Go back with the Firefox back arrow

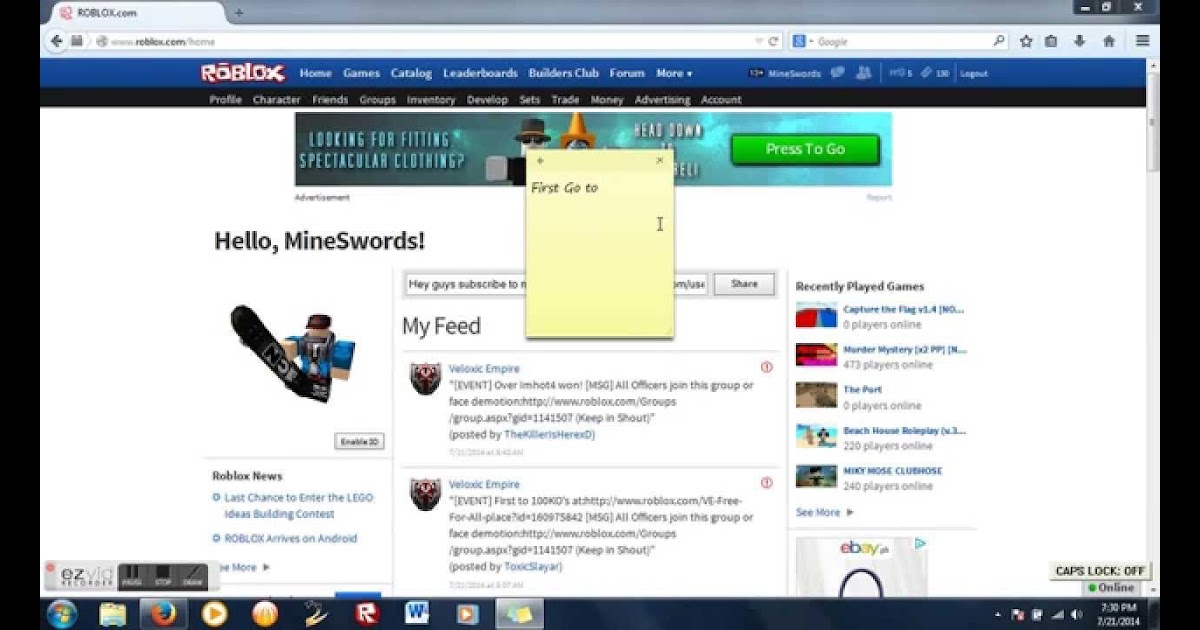(x=57, y=41)
